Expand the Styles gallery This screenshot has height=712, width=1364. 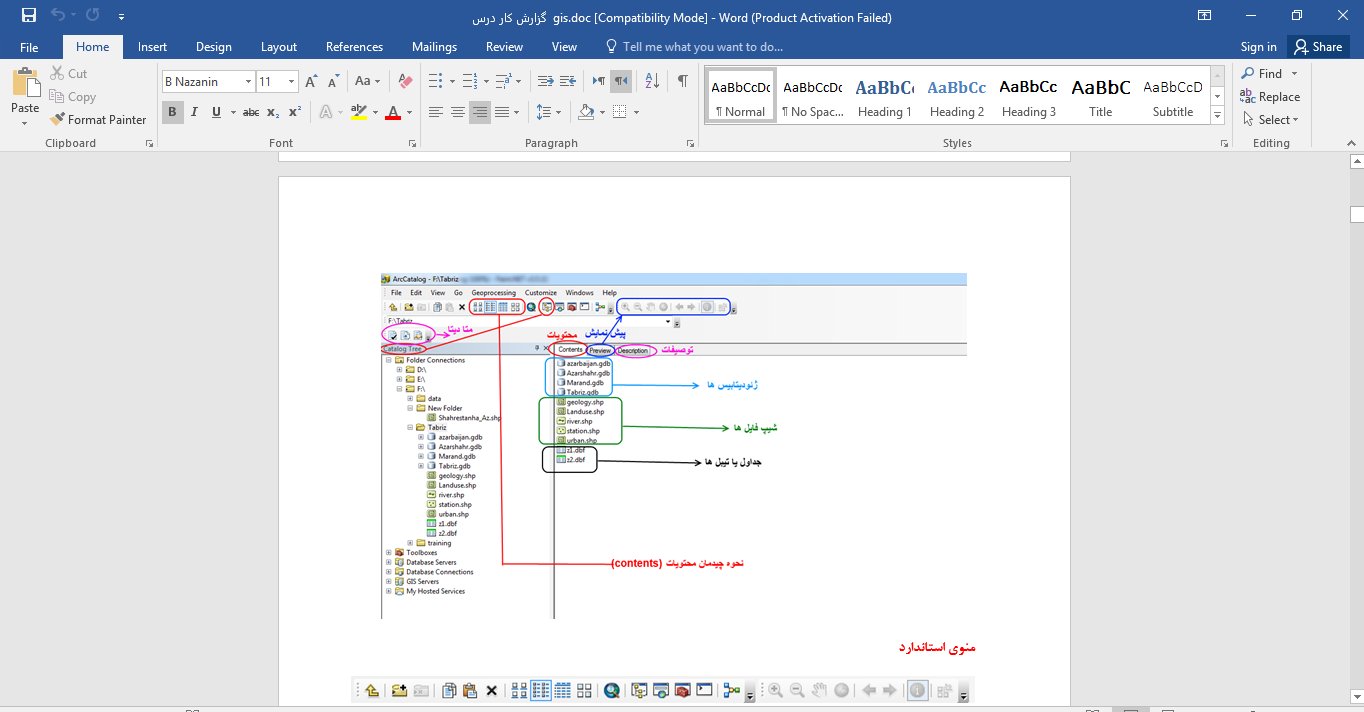1217,116
